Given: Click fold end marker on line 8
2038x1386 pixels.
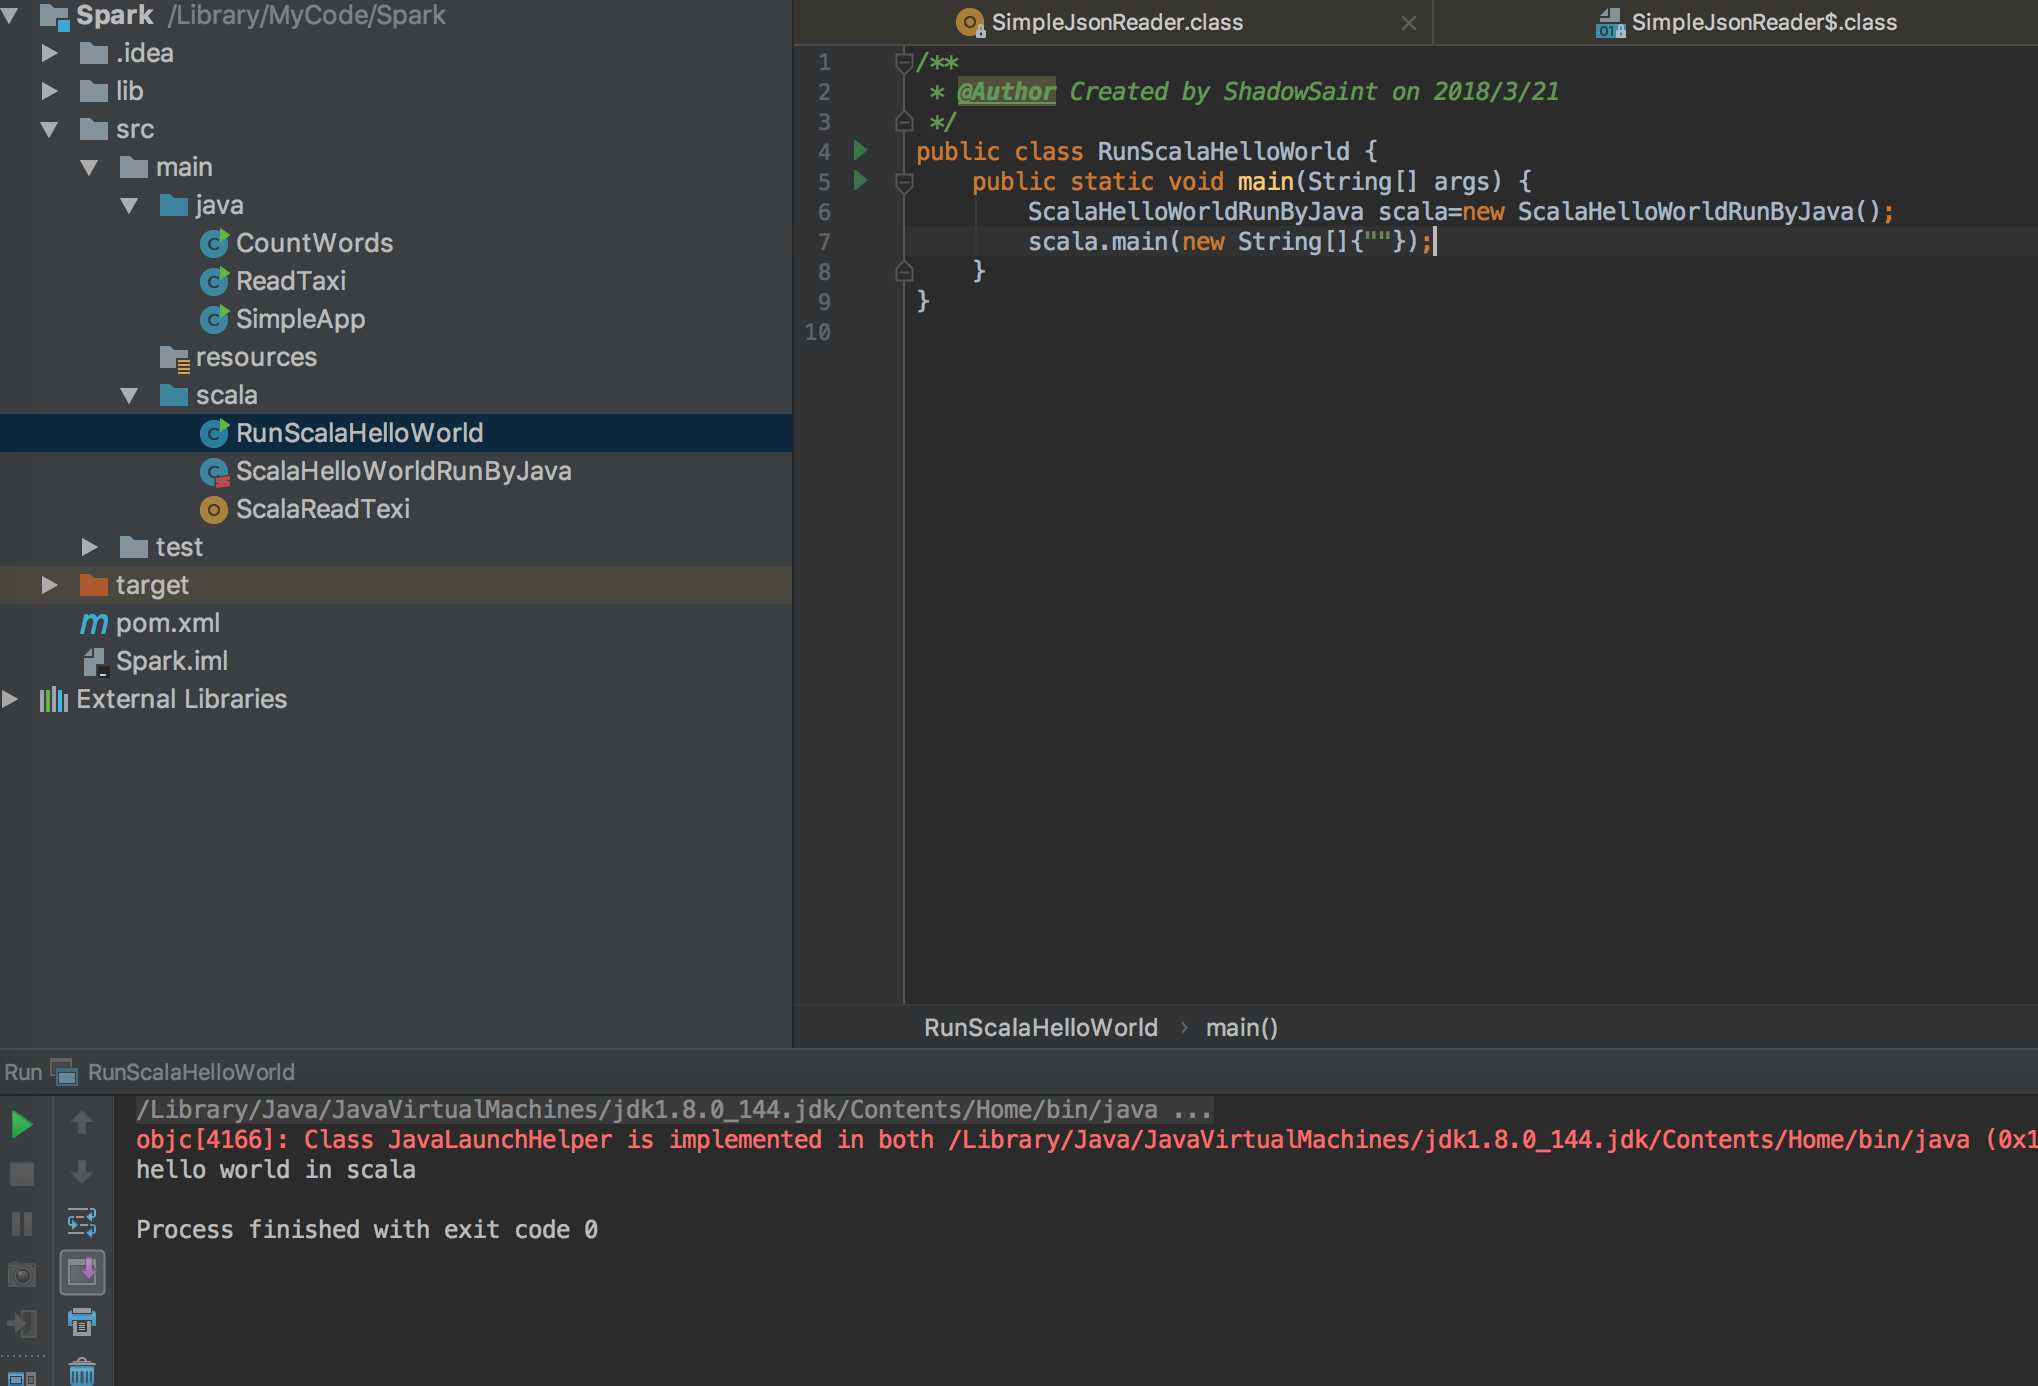Looking at the screenshot, I should [904, 271].
